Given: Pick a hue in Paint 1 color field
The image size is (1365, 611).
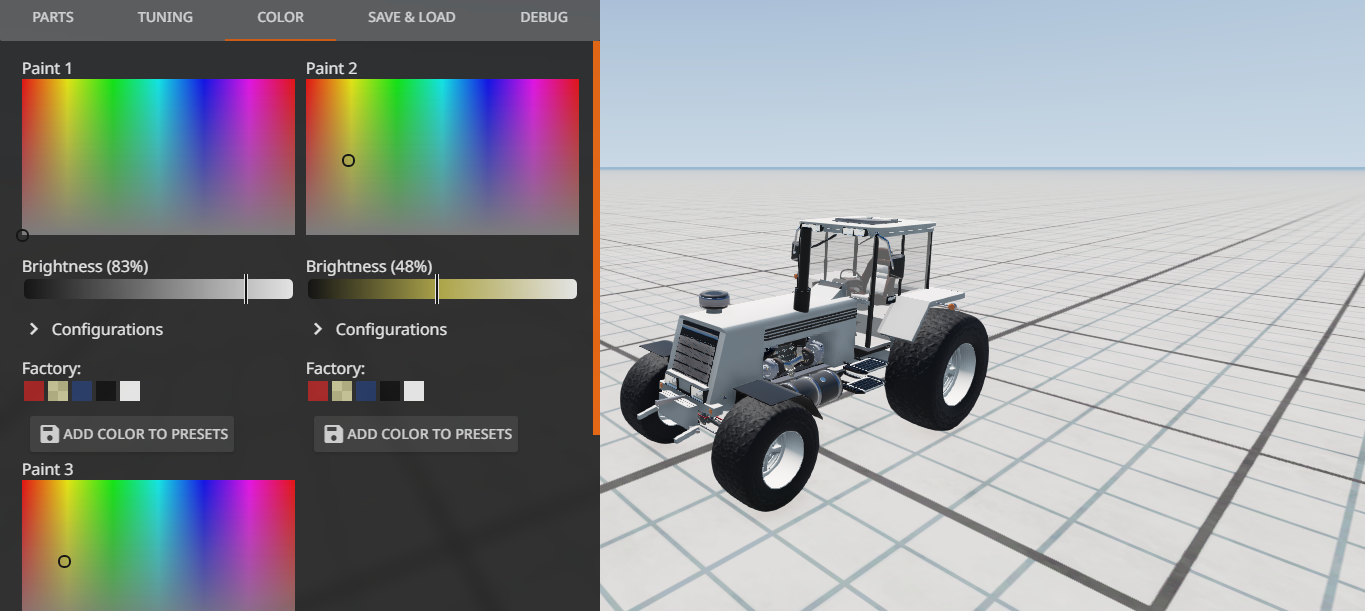Looking at the screenshot, I should [158, 157].
